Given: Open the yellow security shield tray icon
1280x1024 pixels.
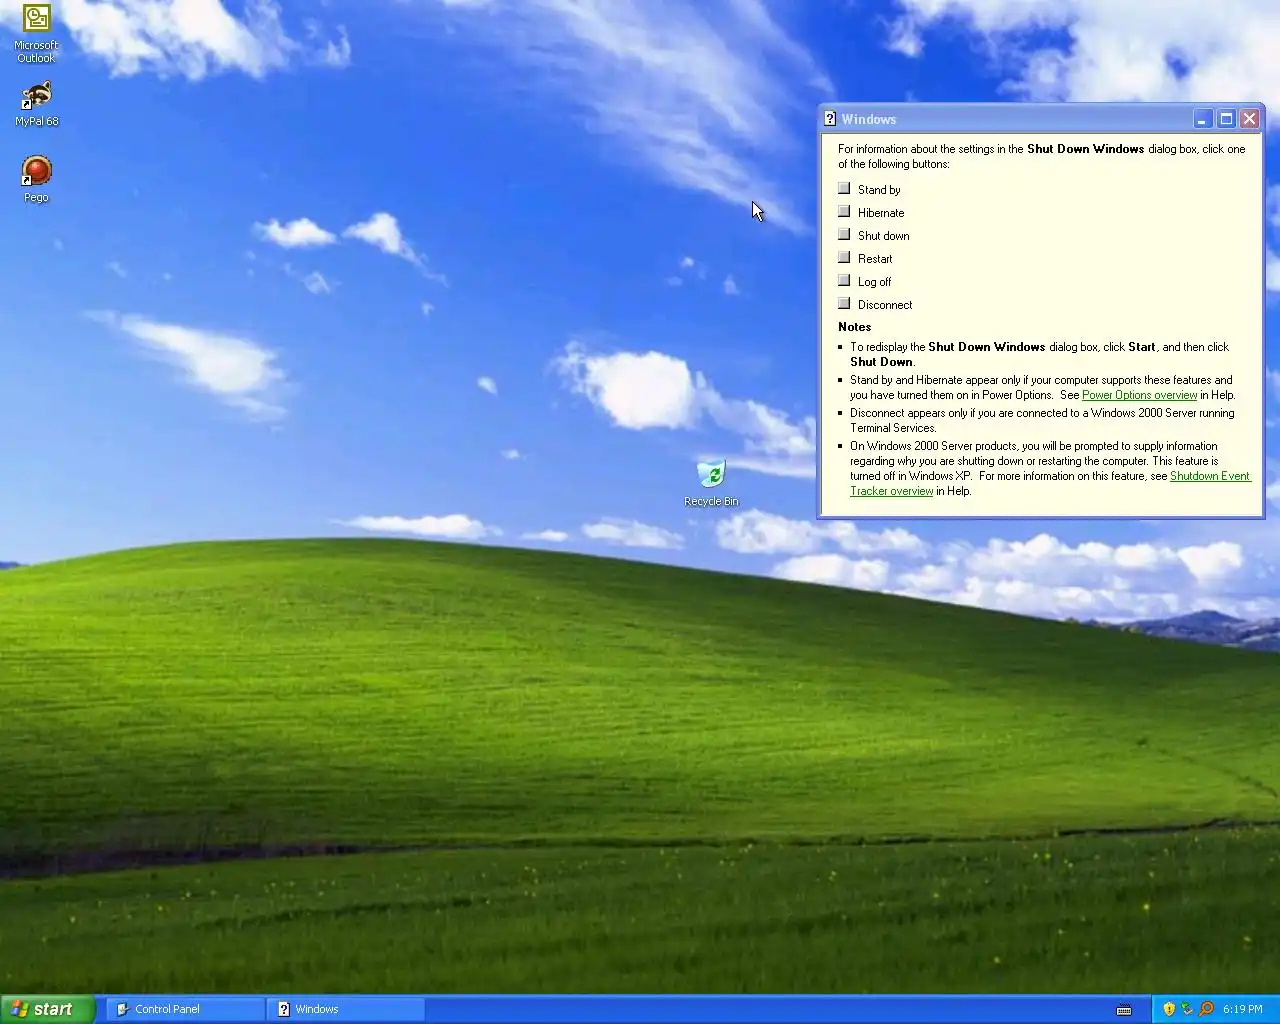Looking at the screenshot, I should pos(1168,1009).
